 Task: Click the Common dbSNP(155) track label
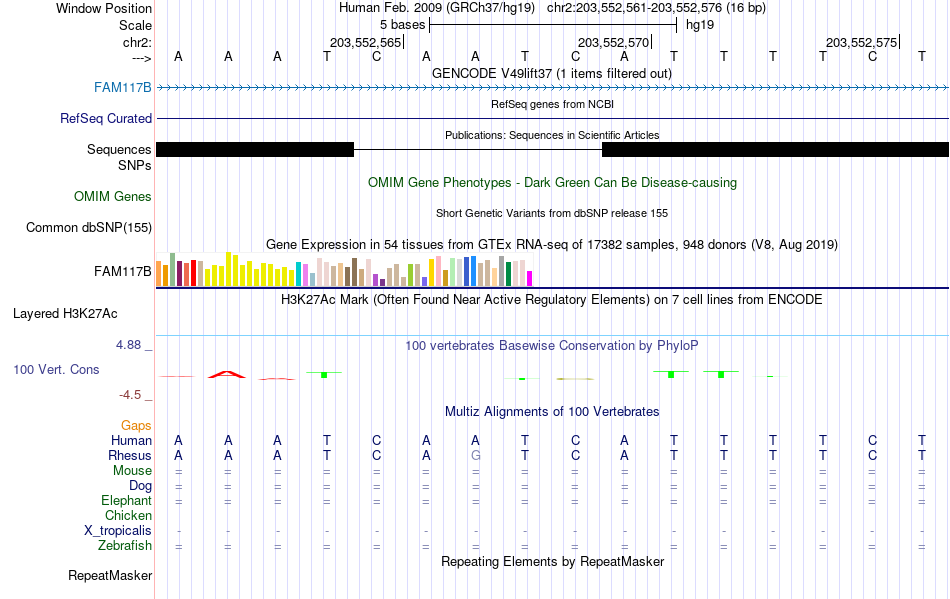[x=89, y=228]
